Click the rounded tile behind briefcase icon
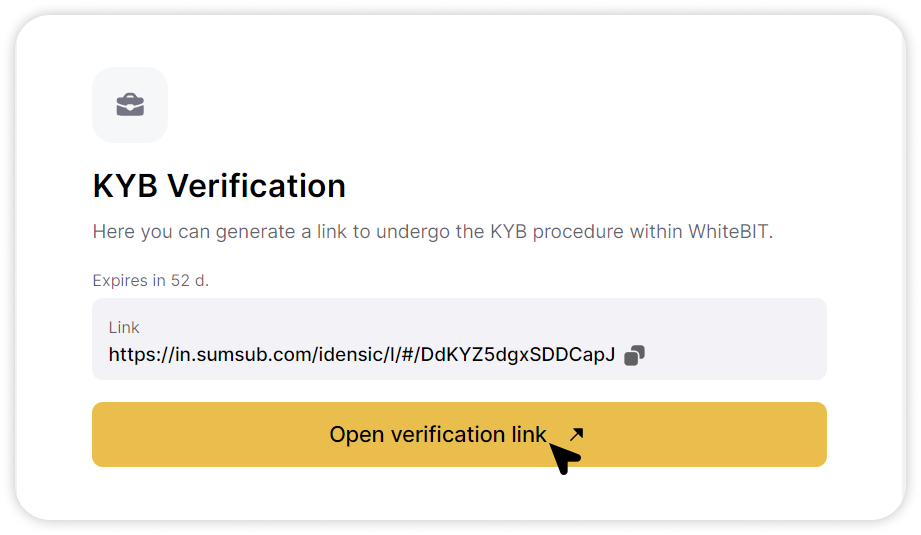Image resolution: width=921 pixels, height=535 pixels. [130, 105]
